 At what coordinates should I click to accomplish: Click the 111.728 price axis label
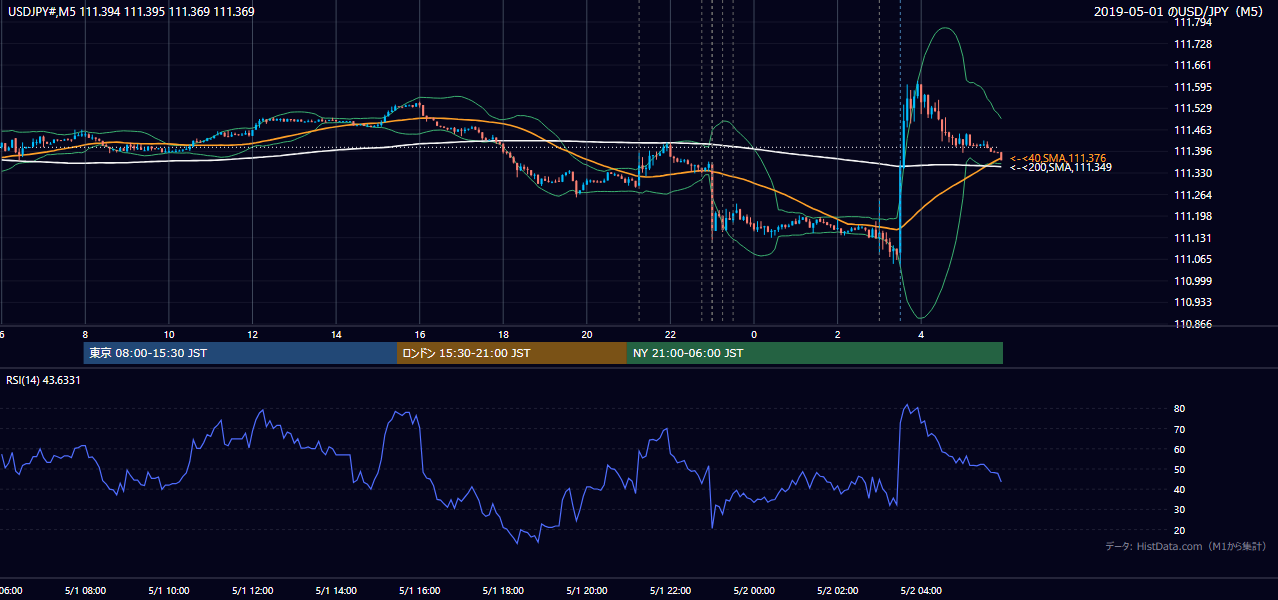[x=1193, y=44]
